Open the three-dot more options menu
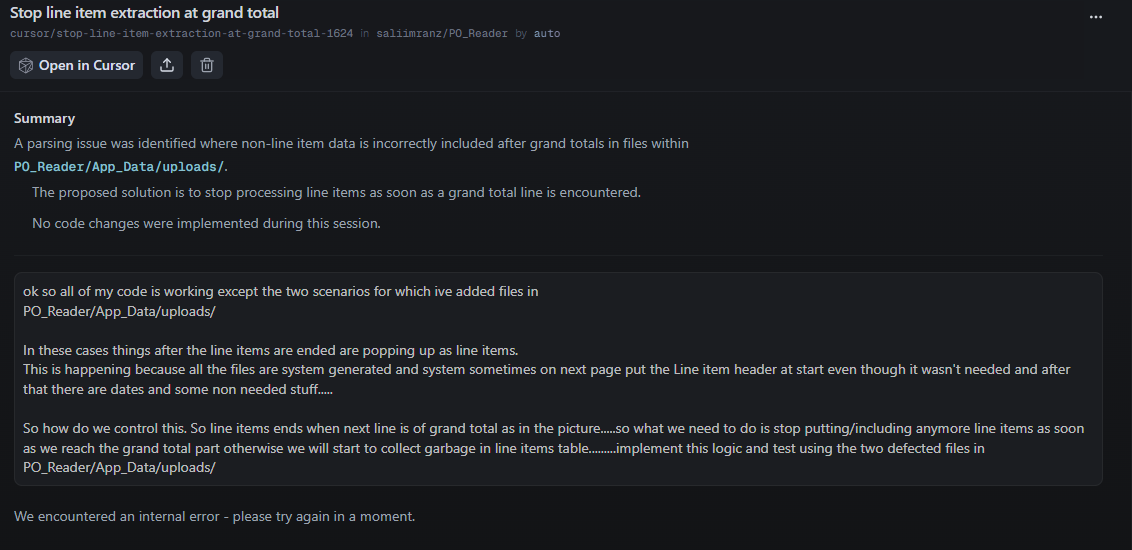This screenshot has height=550, width=1132. tap(1096, 17)
